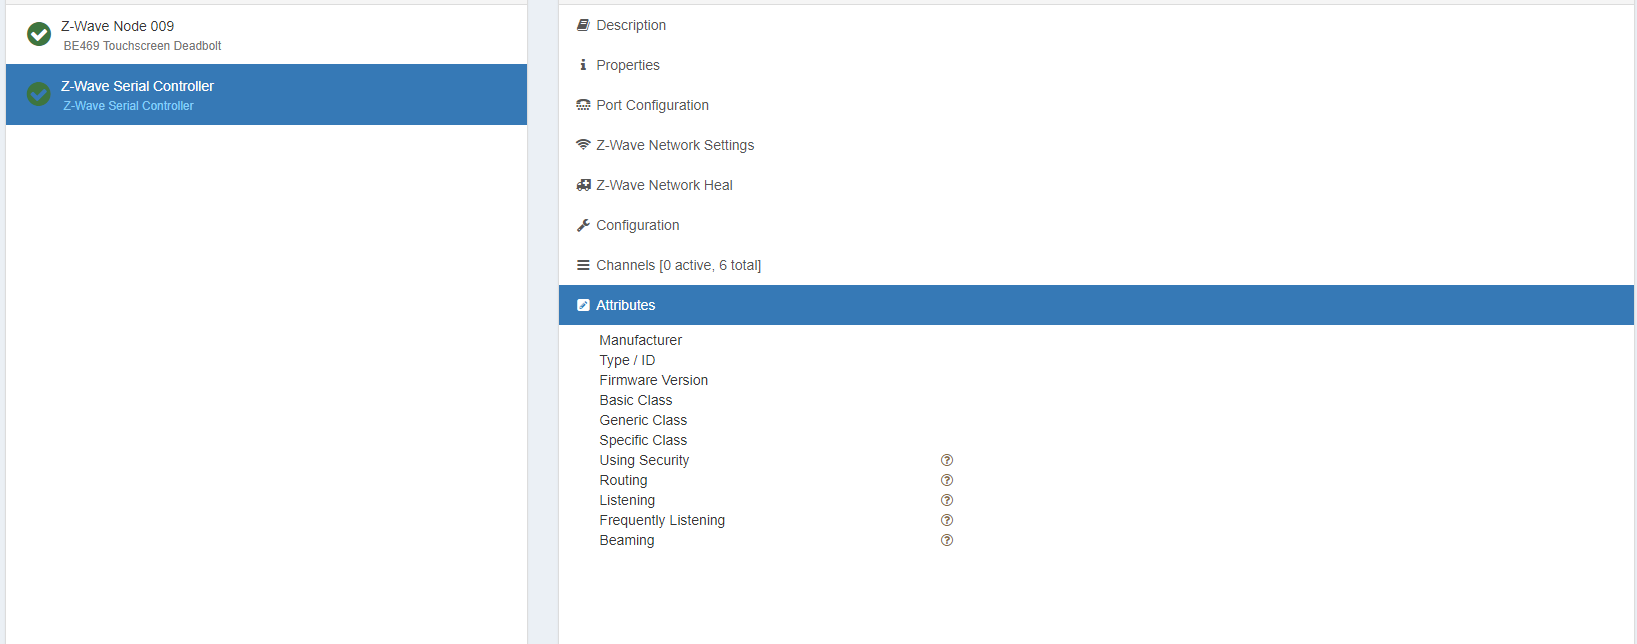The image size is (1637, 644).
Task: Open the Z-Wave Network Heal section
Action: [1096, 185]
